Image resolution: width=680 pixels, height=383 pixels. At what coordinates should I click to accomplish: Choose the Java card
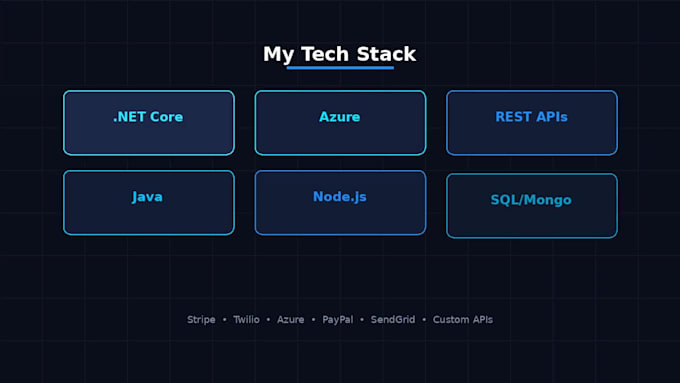(x=149, y=203)
